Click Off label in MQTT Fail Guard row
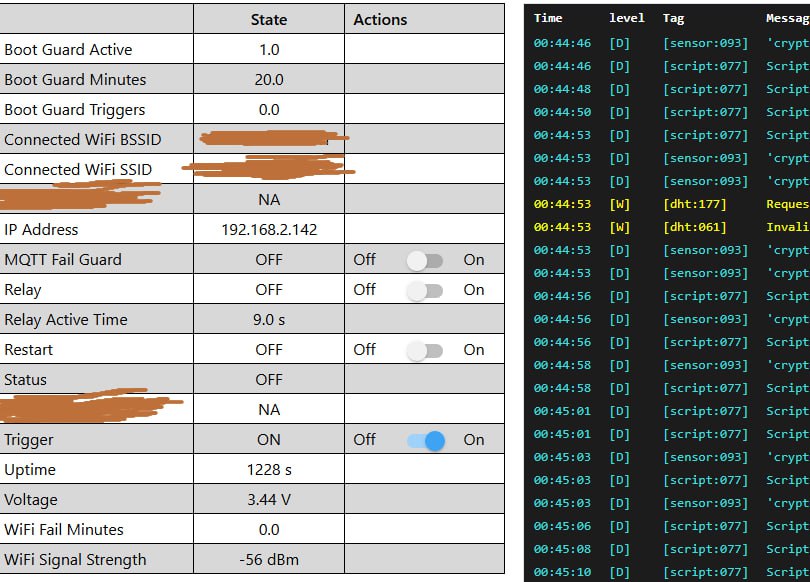The height and width of the screenshot is (582, 810). click(364, 259)
